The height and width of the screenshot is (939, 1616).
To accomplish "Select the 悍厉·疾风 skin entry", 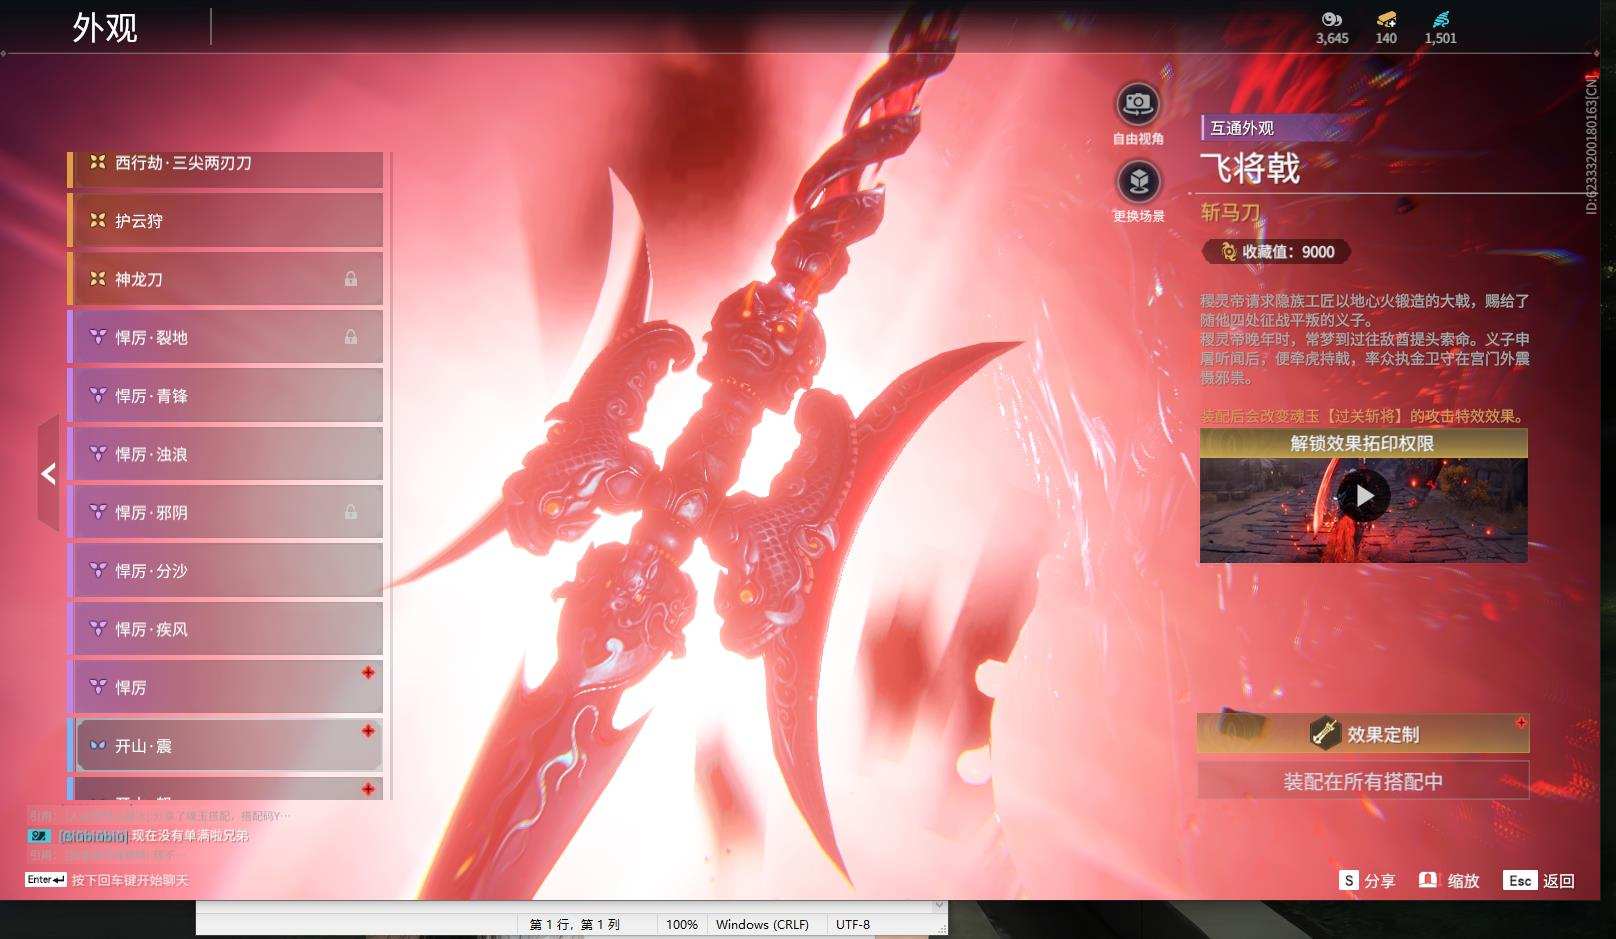I will [225, 629].
